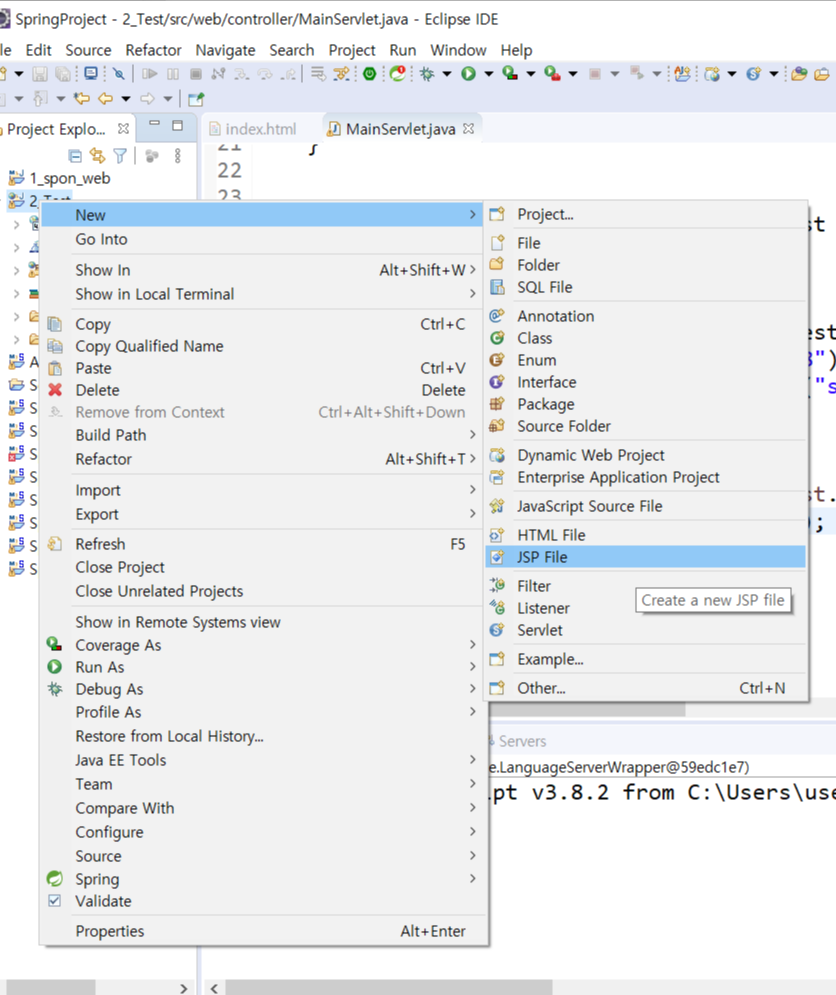Click the Back navigation arrow icon

tap(105, 98)
